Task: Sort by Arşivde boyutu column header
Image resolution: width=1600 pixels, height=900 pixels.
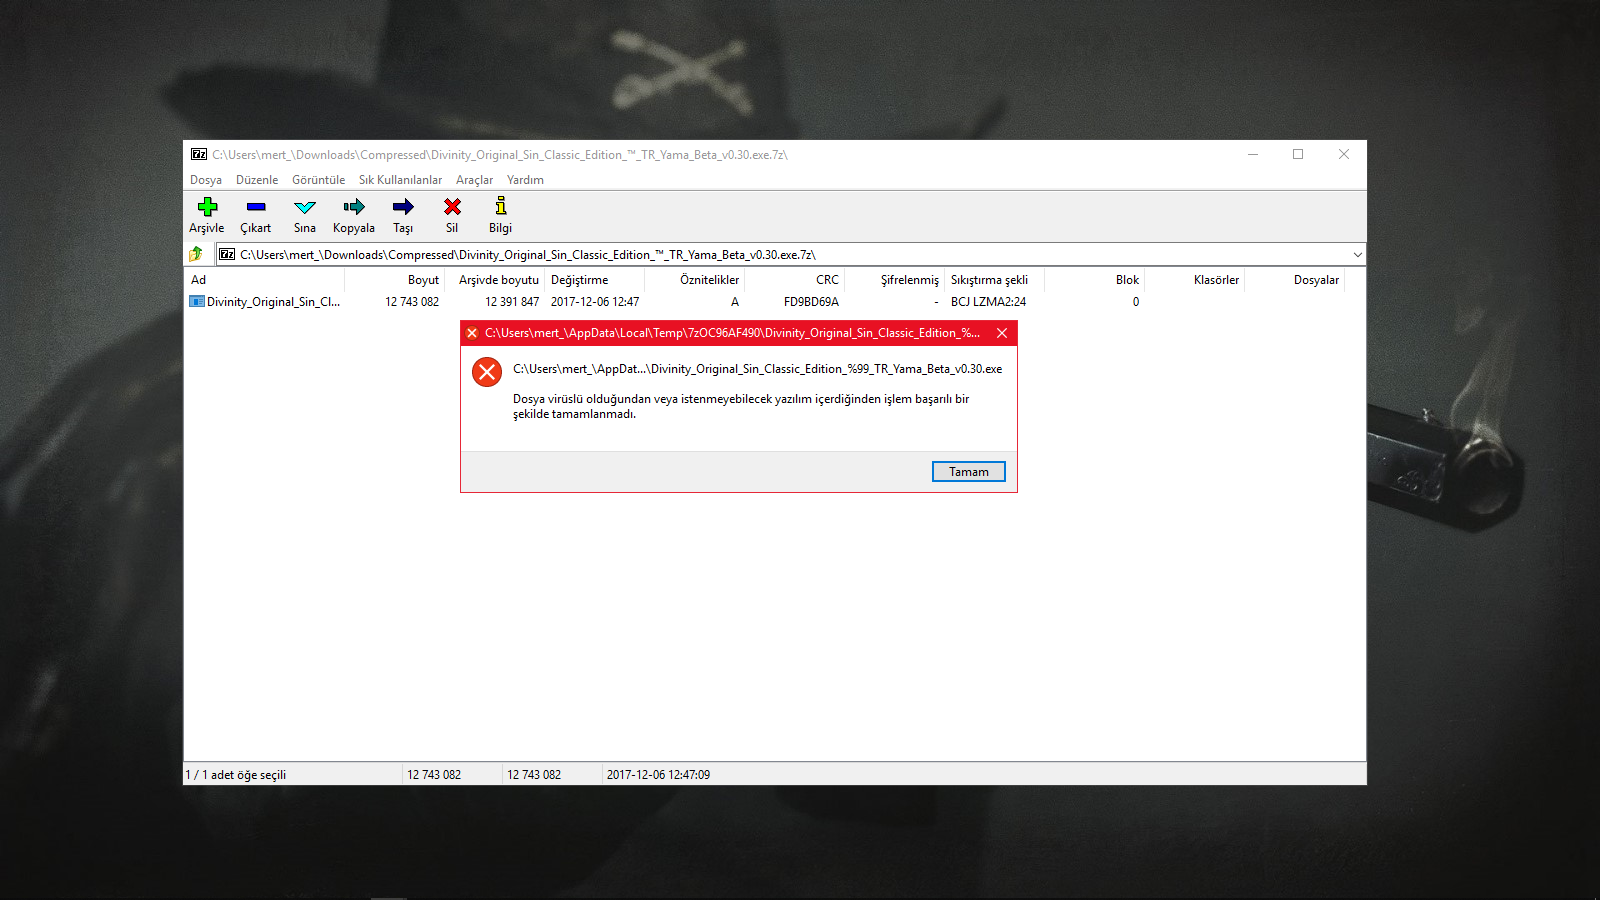Action: point(494,280)
